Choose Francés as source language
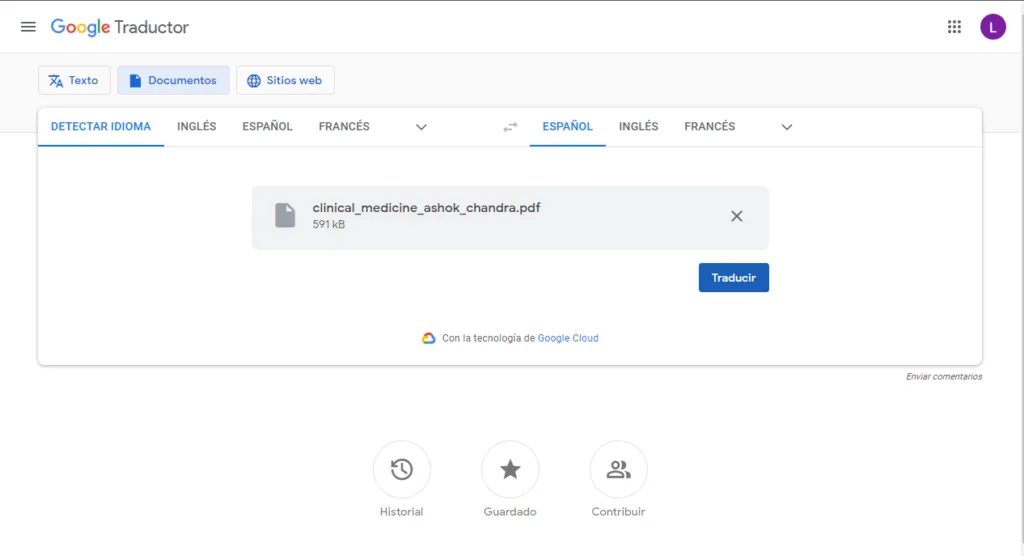 [344, 127]
